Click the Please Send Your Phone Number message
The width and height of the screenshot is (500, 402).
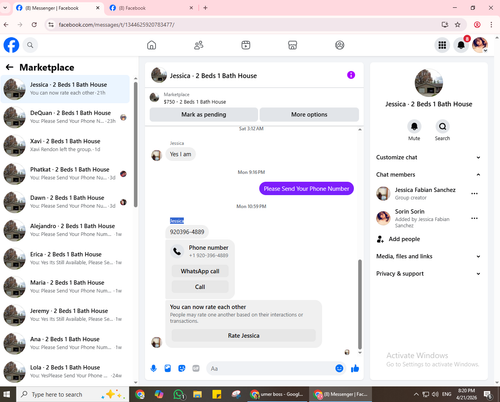click(306, 189)
